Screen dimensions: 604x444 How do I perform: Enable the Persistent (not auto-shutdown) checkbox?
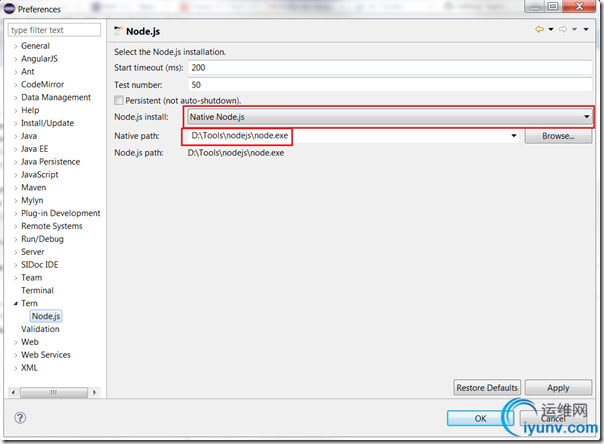click(119, 101)
